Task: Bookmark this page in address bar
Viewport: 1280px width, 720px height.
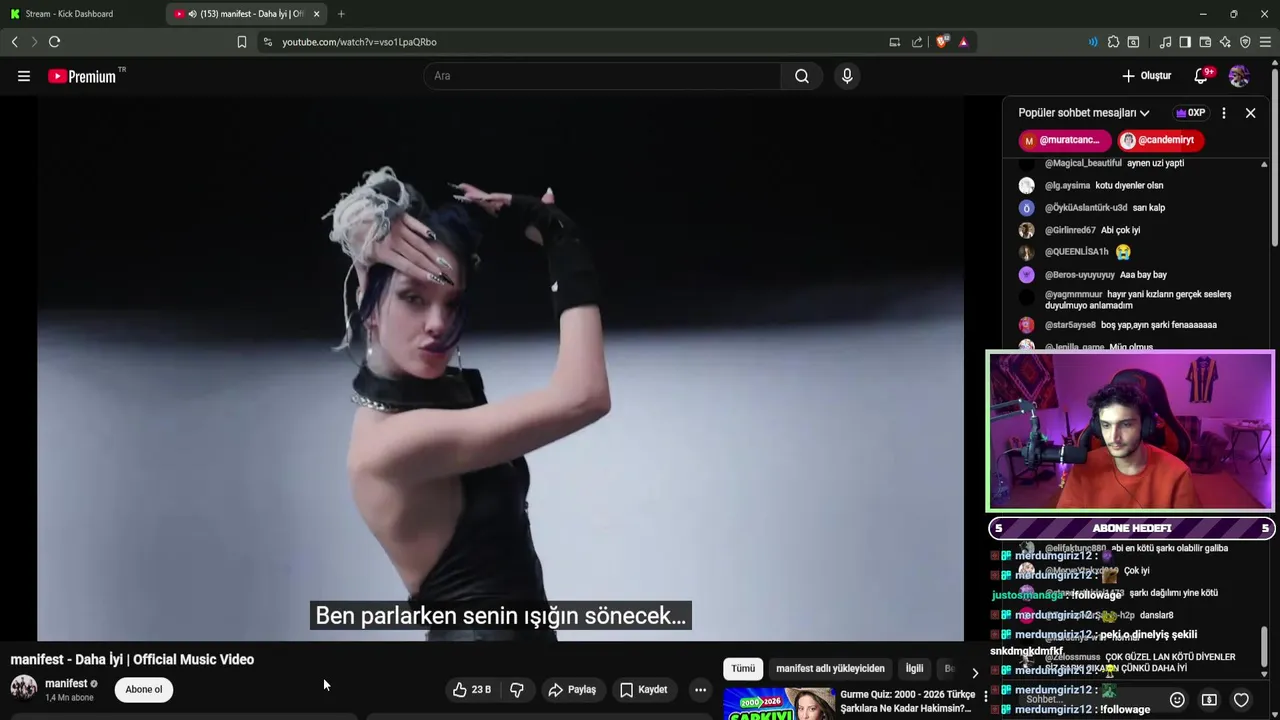Action: pyautogui.click(x=241, y=42)
